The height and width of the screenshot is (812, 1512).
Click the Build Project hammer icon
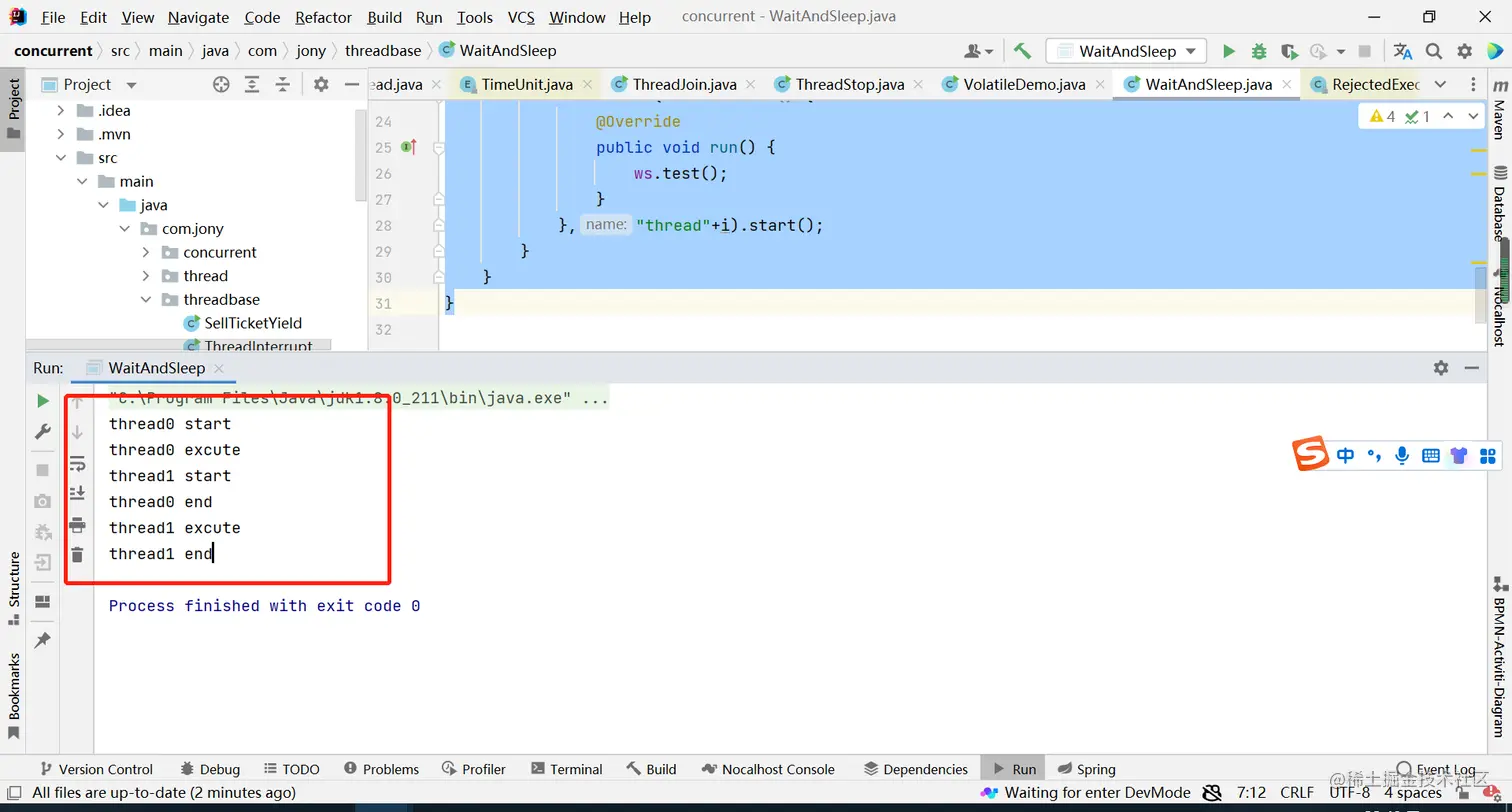click(1022, 51)
